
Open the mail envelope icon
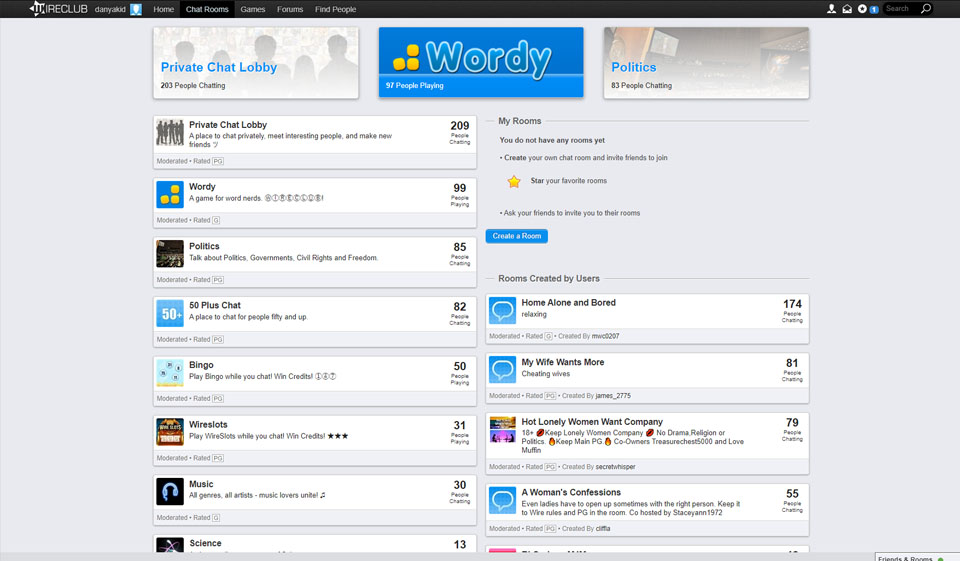(847, 9)
